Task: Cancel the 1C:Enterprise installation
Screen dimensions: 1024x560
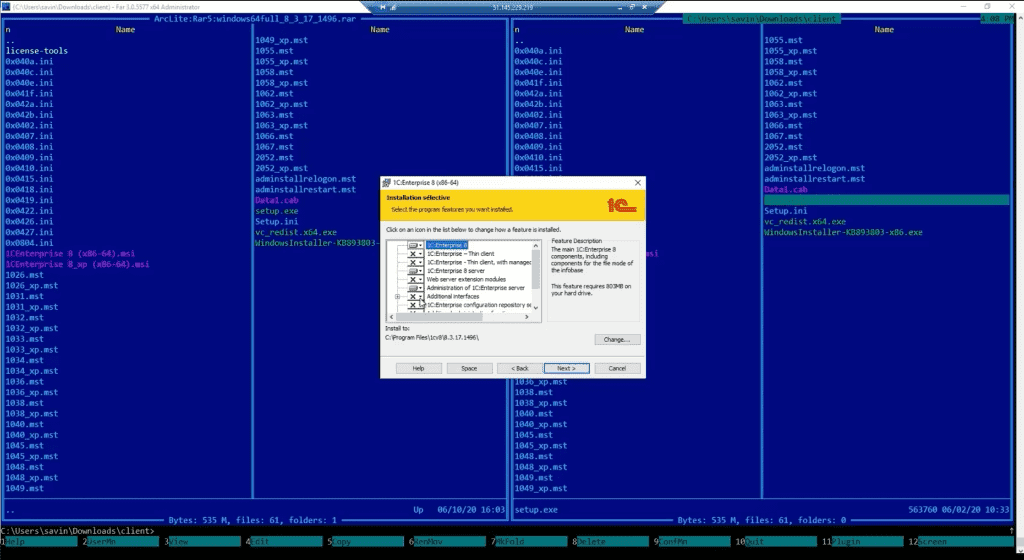Action: pyautogui.click(x=617, y=368)
